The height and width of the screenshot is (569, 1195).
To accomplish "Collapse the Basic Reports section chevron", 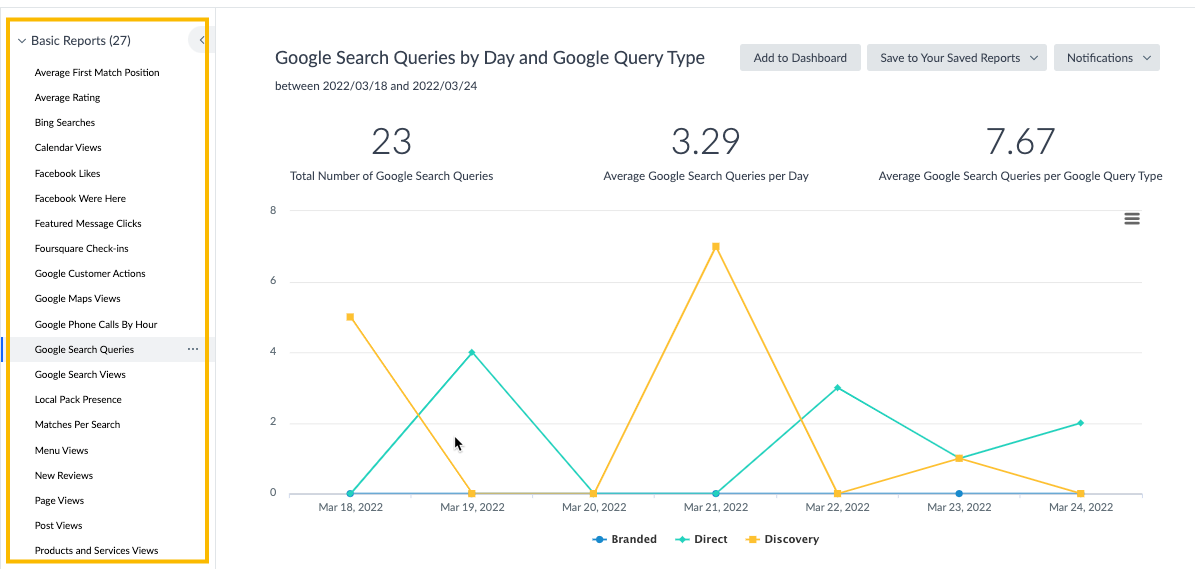I will (21, 41).
